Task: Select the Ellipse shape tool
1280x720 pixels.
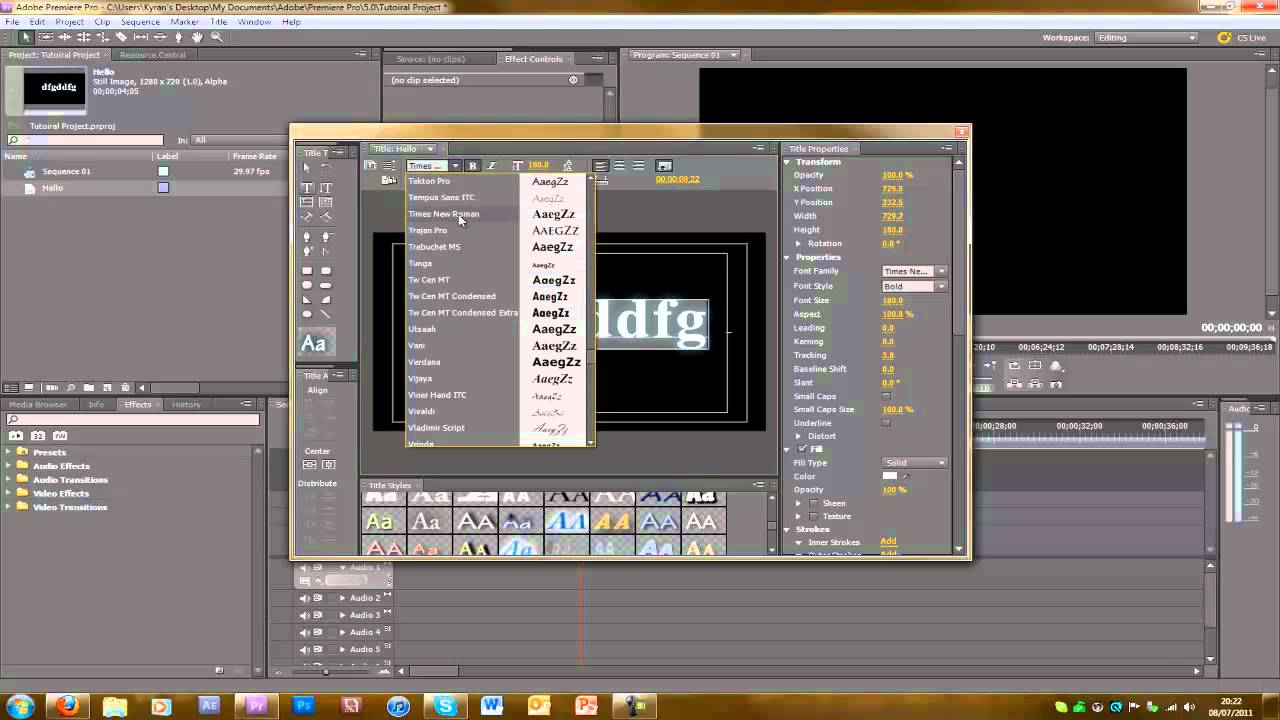Action: [x=307, y=314]
